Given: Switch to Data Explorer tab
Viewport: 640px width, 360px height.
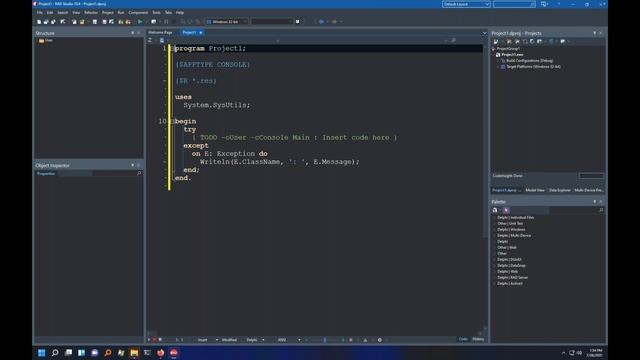Looking at the screenshot, I should click(x=560, y=190).
